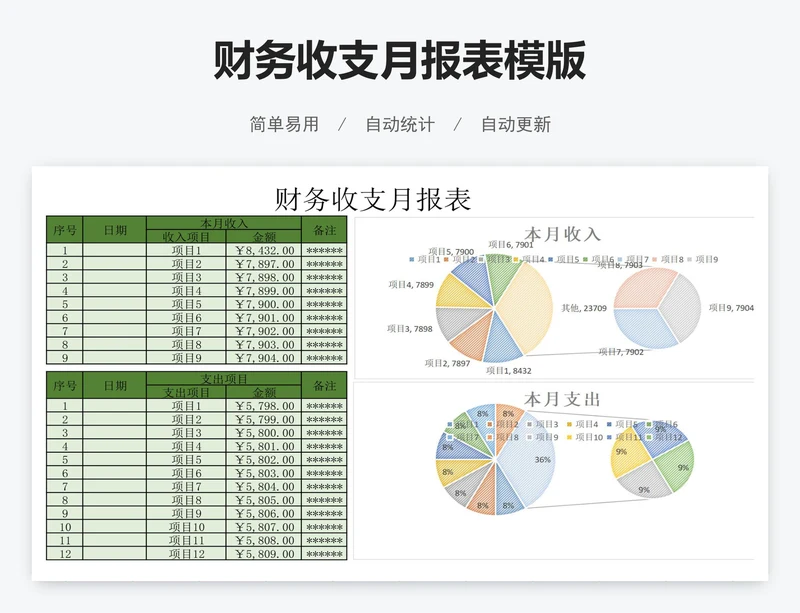
Task: Click the ¥5,809.00 expense amount cell
Action: click(264, 554)
